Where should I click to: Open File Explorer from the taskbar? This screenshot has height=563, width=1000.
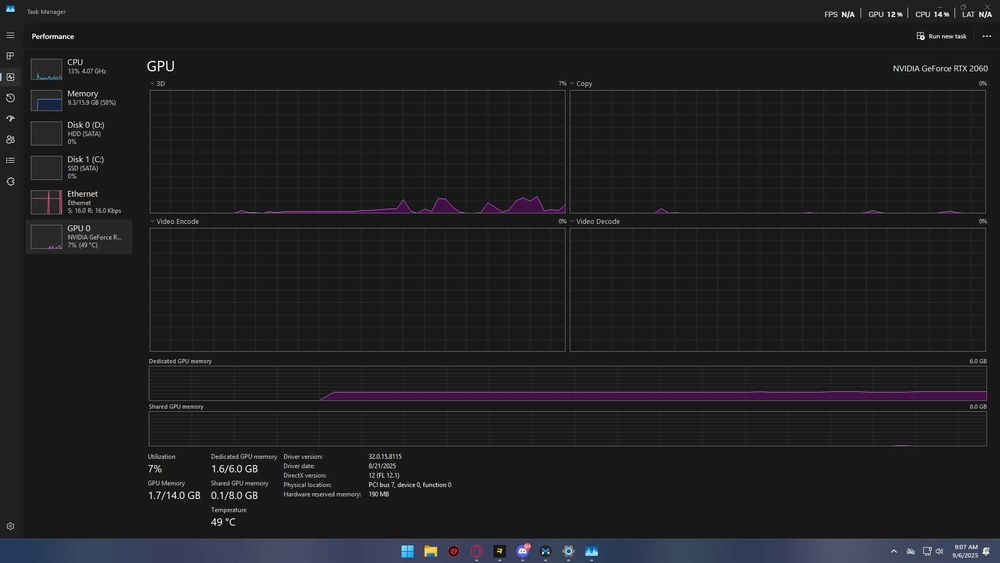tap(430, 551)
